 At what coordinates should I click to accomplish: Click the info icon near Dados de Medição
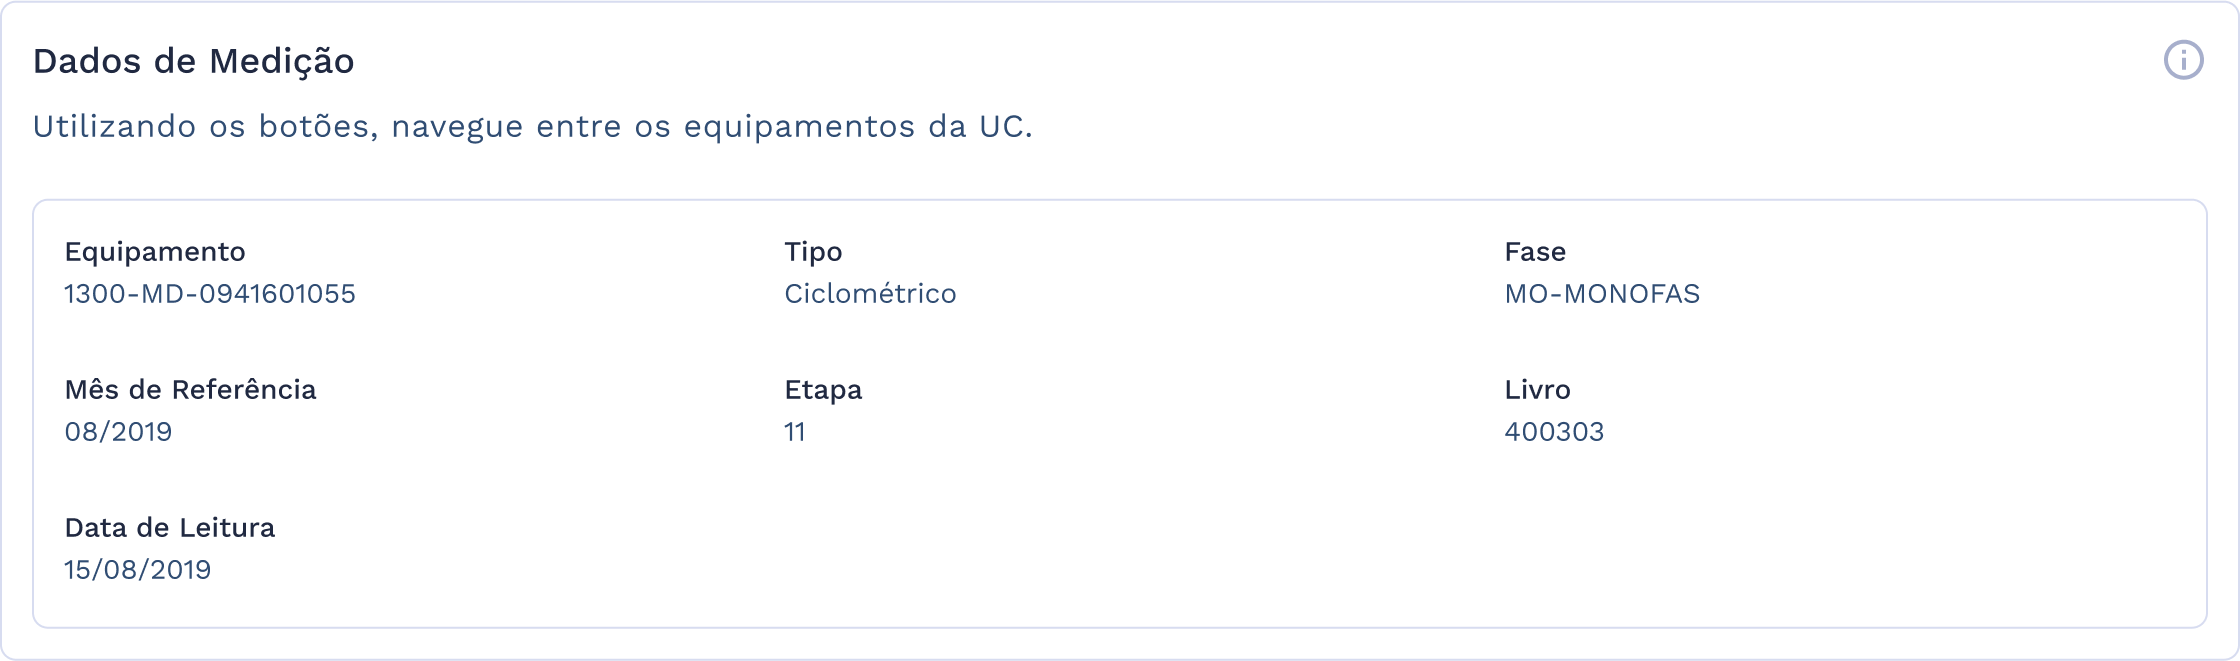[x=2183, y=62]
